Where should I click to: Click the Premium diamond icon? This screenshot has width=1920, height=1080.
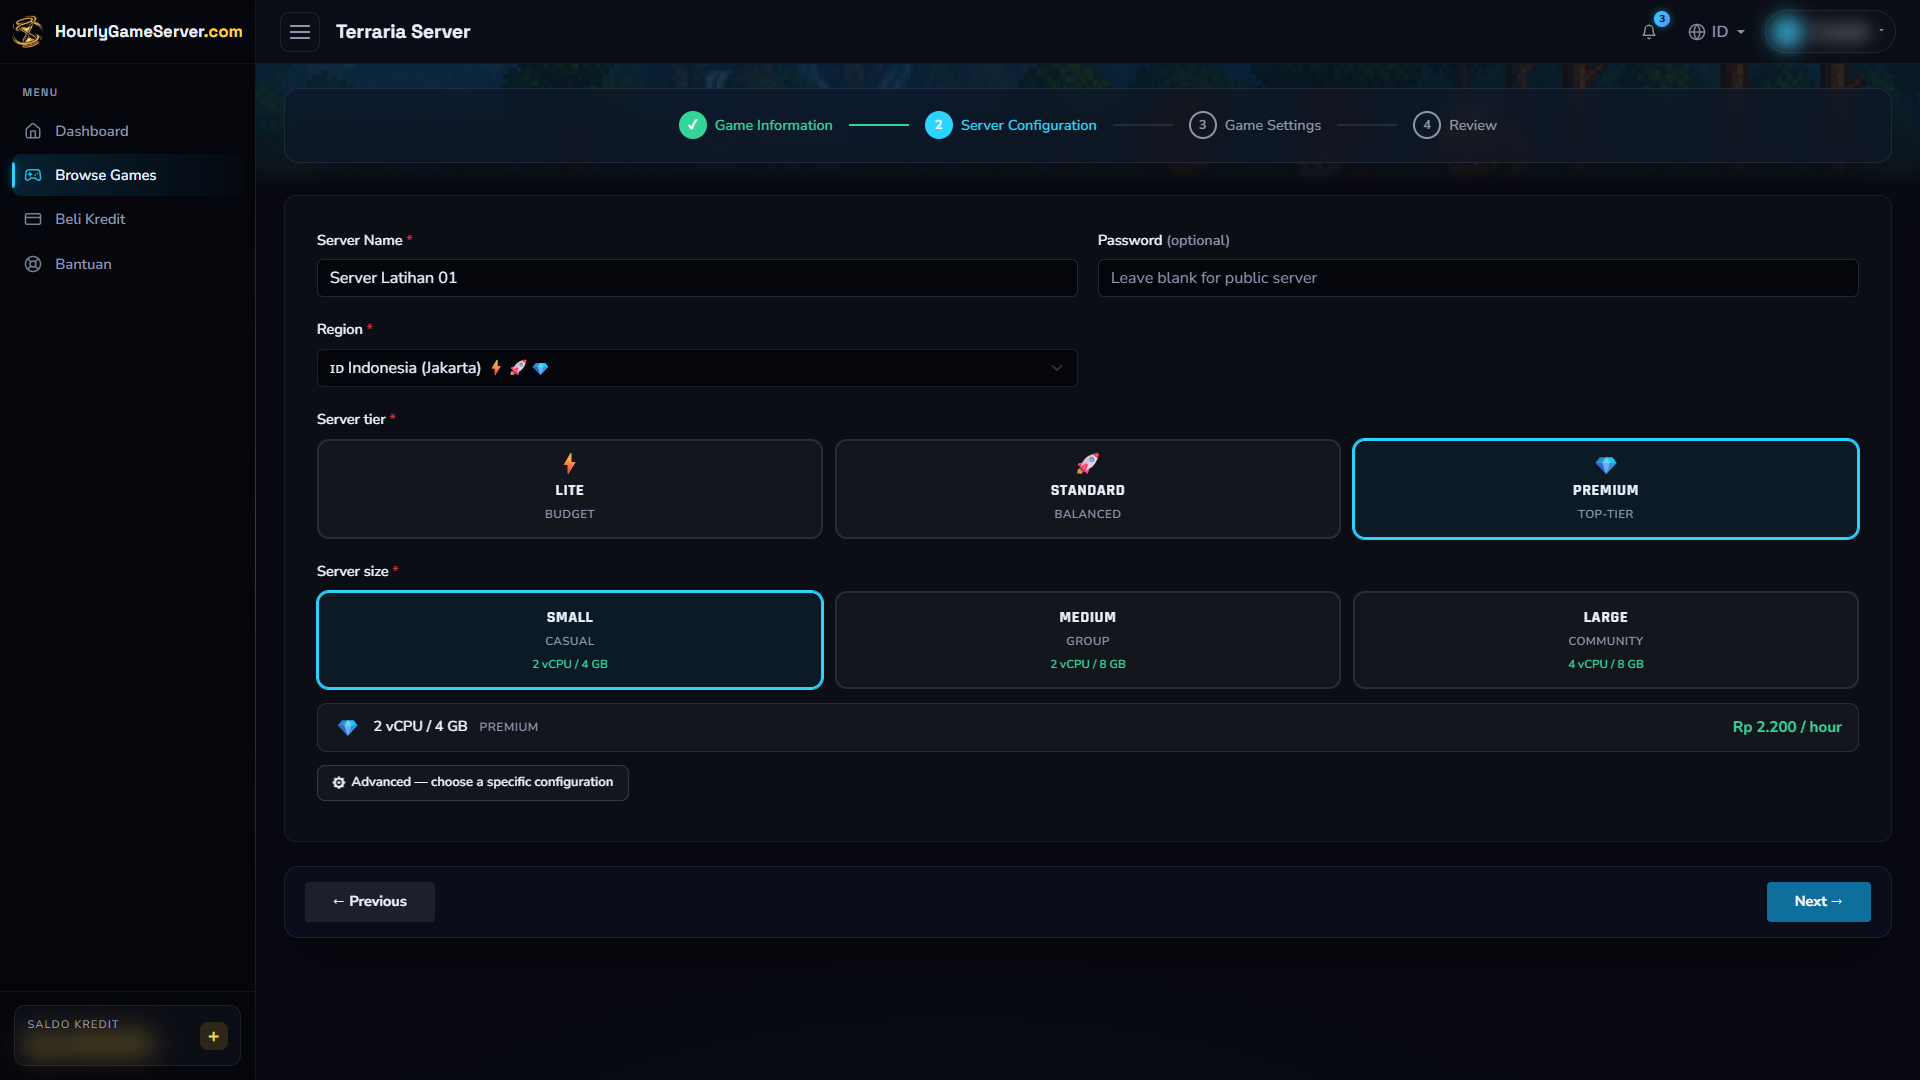(1606, 464)
